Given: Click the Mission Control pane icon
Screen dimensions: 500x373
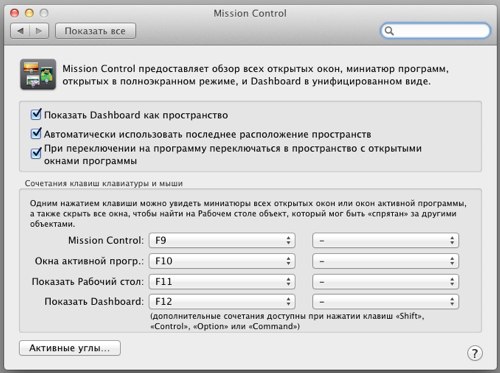Looking at the screenshot, I should (38, 74).
